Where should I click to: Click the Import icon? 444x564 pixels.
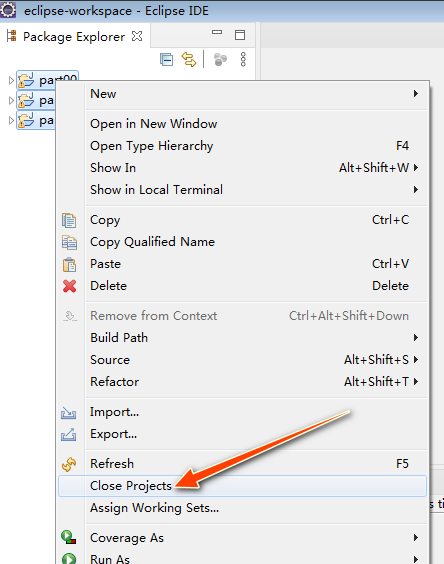point(68,413)
